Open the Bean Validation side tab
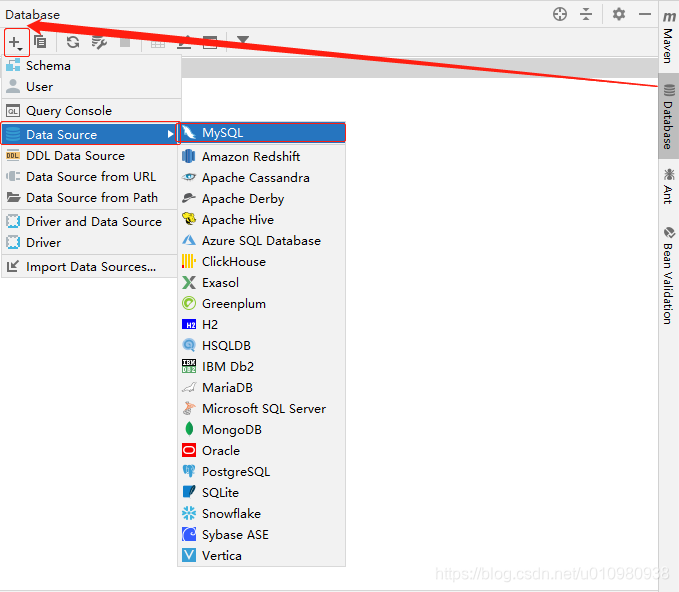This screenshot has height=592, width=679. [x=669, y=275]
